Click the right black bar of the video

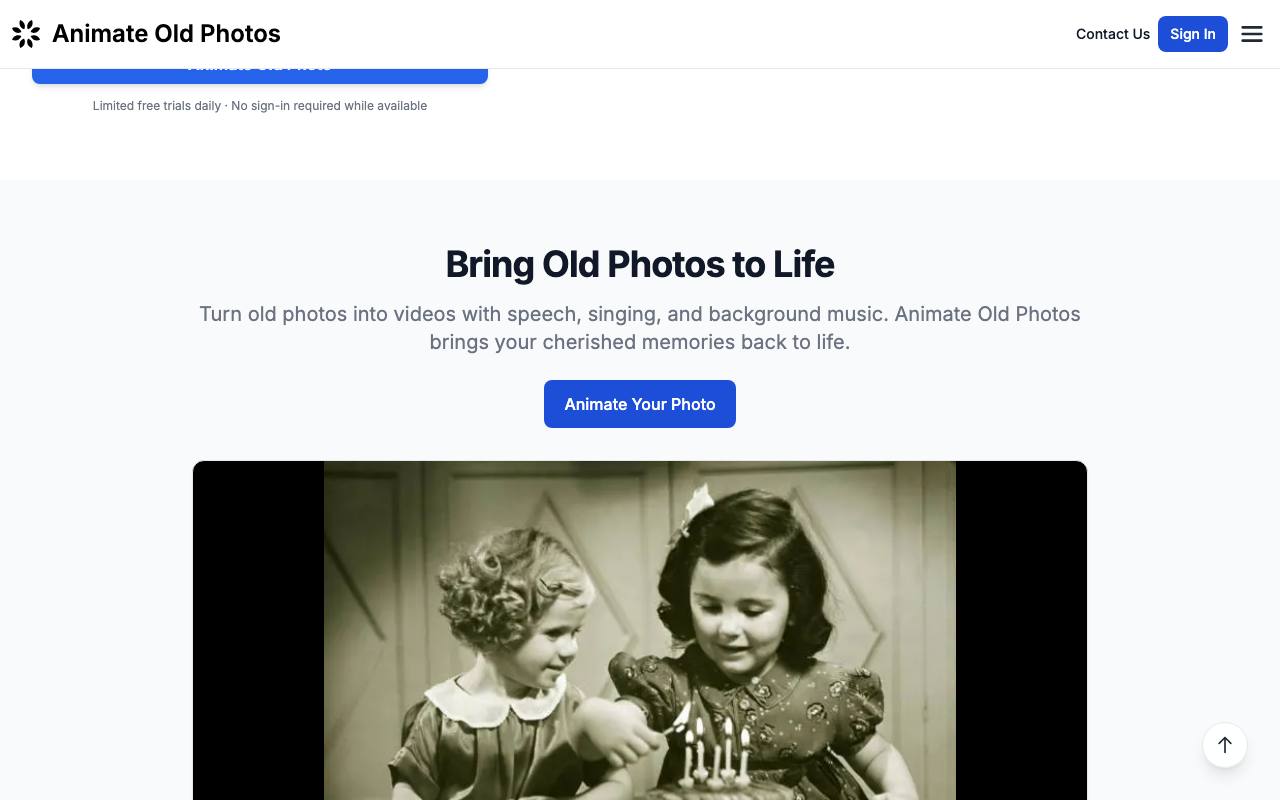(1021, 630)
